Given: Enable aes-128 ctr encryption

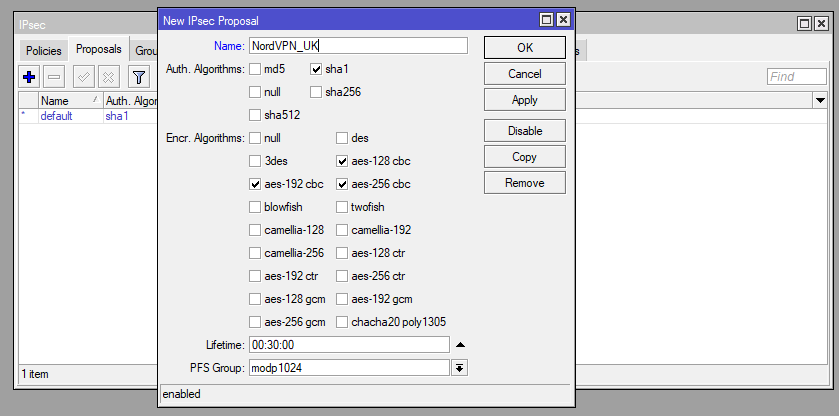Looking at the screenshot, I should [342, 253].
